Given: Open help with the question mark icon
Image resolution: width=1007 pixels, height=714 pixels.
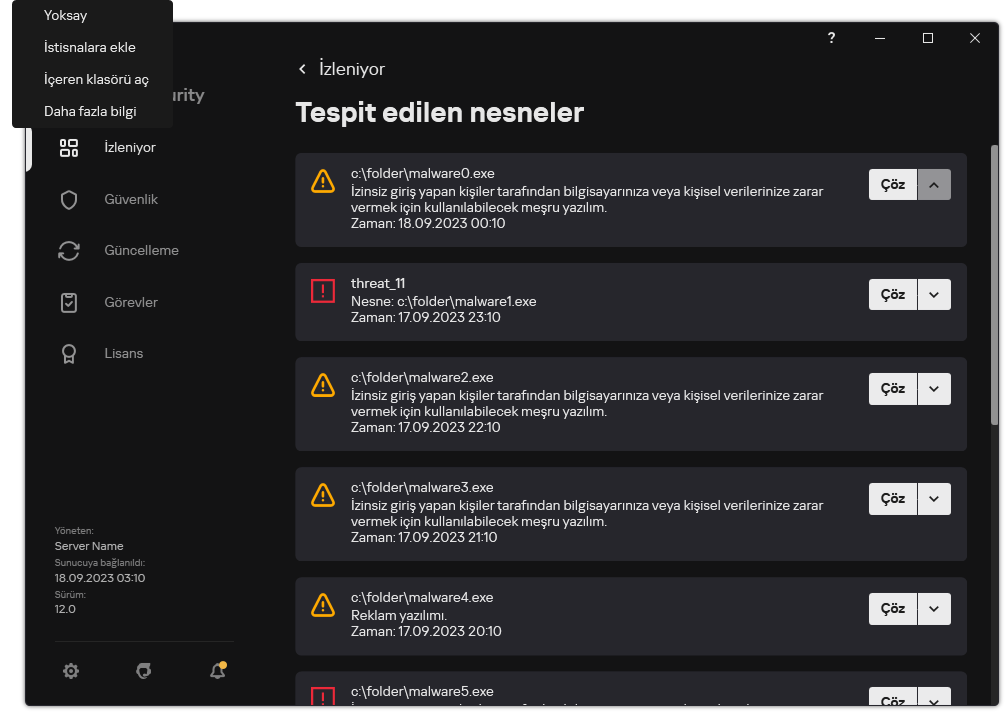Looking at the screenshot, I should [831, 38].
